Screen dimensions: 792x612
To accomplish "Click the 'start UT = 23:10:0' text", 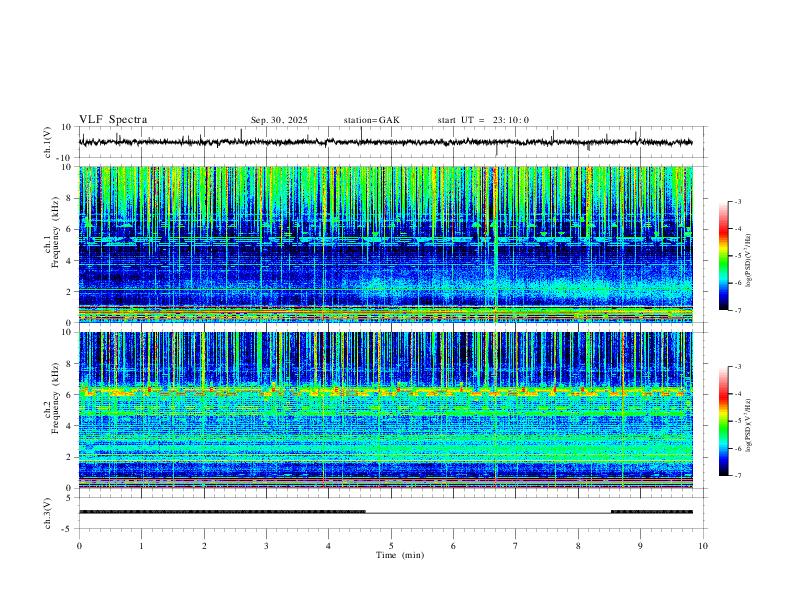I will 483,120.
